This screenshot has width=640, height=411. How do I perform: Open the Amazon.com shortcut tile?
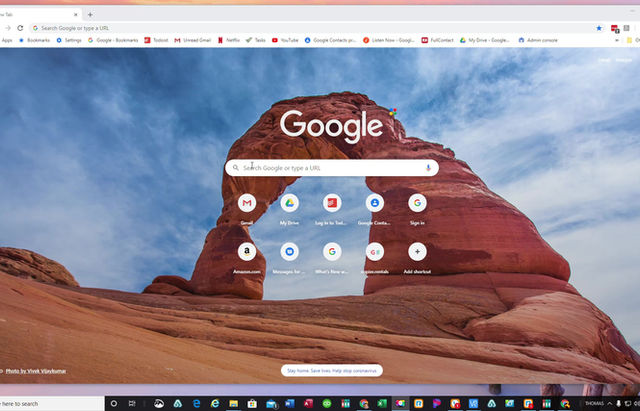[x=247, y=252]
